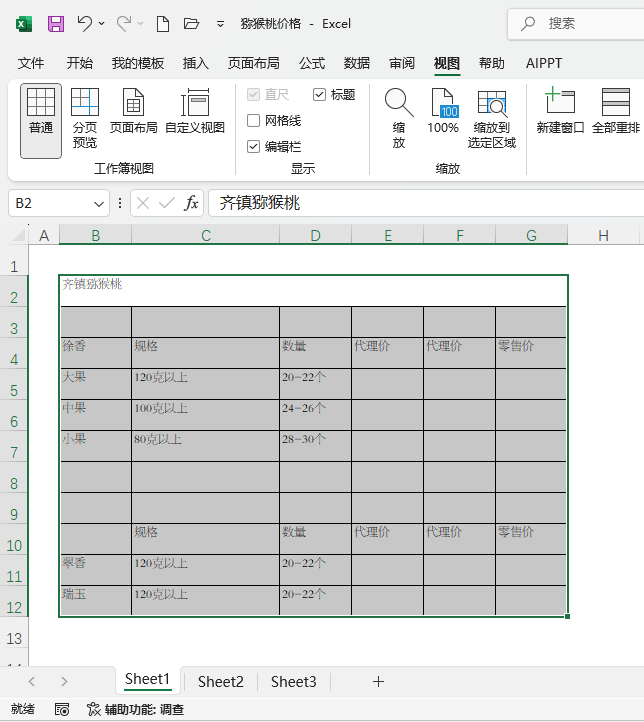Select column C header
This screenshot has height=722, width=644.
pyautogui.click(x=205, y=236)
